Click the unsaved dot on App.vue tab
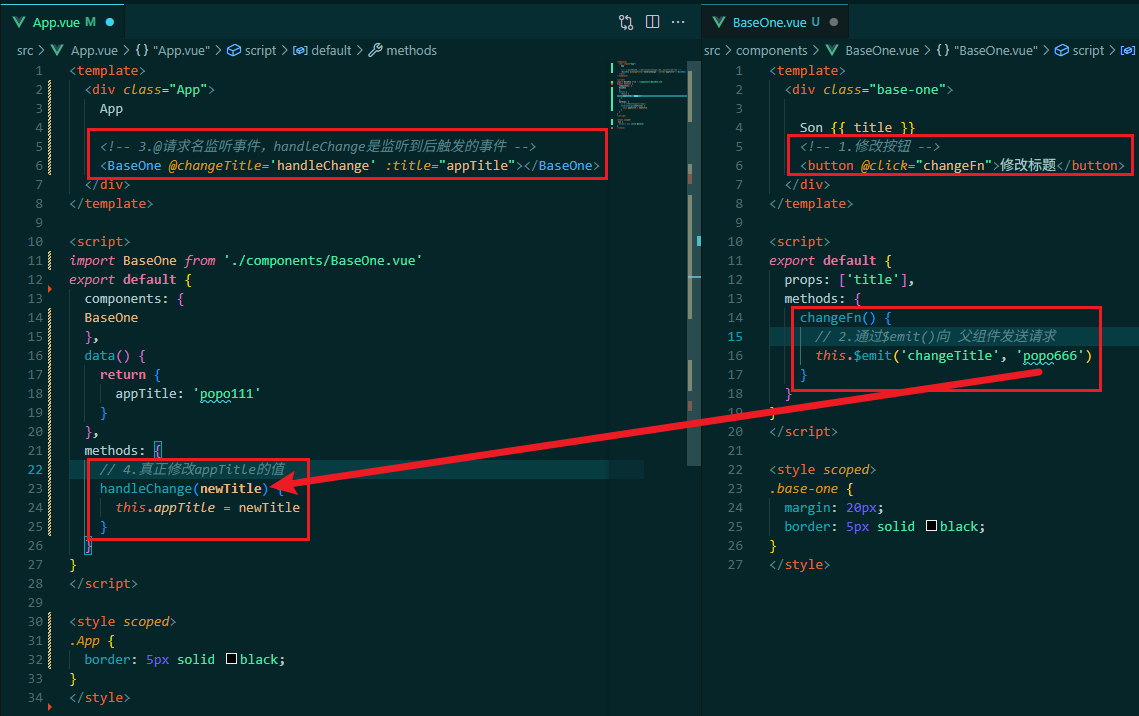Viewport: 1139px width, 716px height. click(x=110, y=22)
